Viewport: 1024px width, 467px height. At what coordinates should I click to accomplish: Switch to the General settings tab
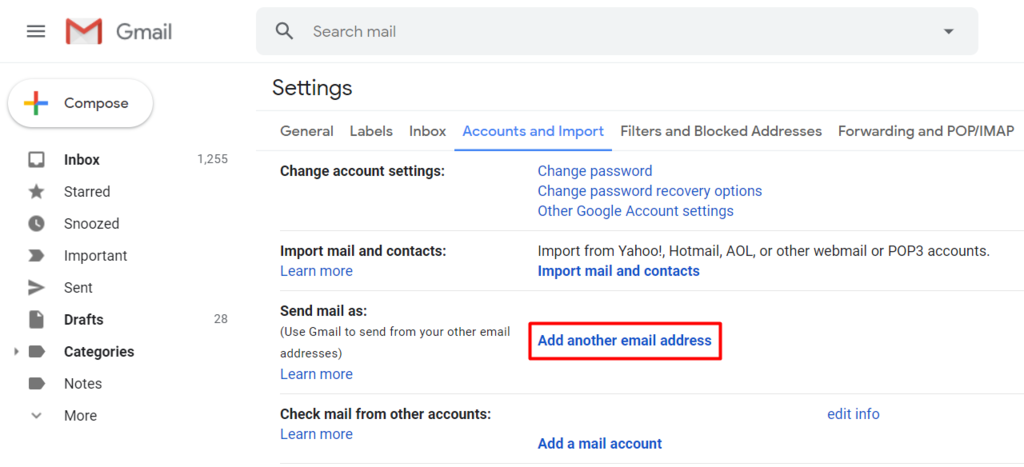[x=307, y=131]
